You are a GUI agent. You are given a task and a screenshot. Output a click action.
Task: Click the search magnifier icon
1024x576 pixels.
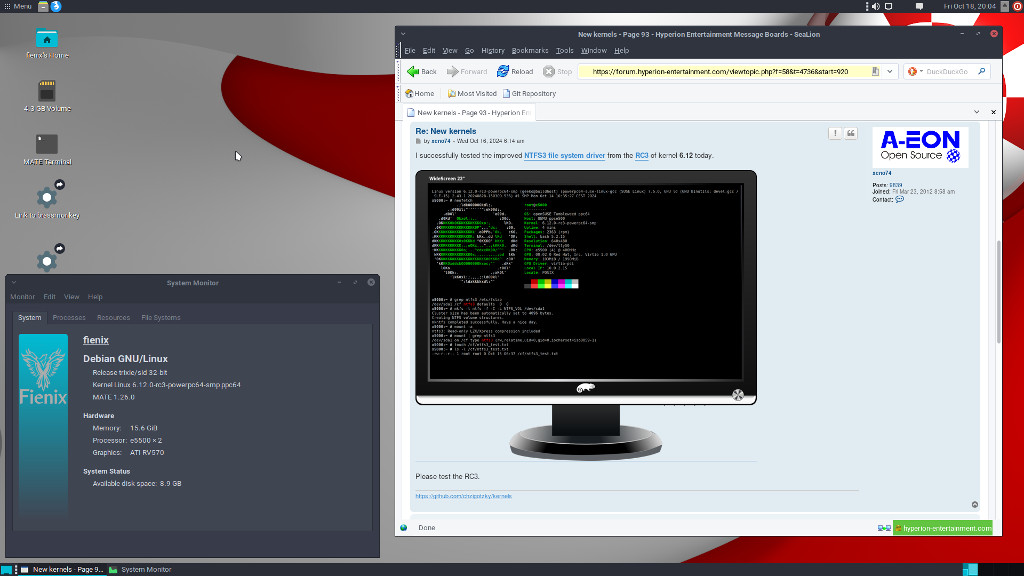(x=982, y=71)
